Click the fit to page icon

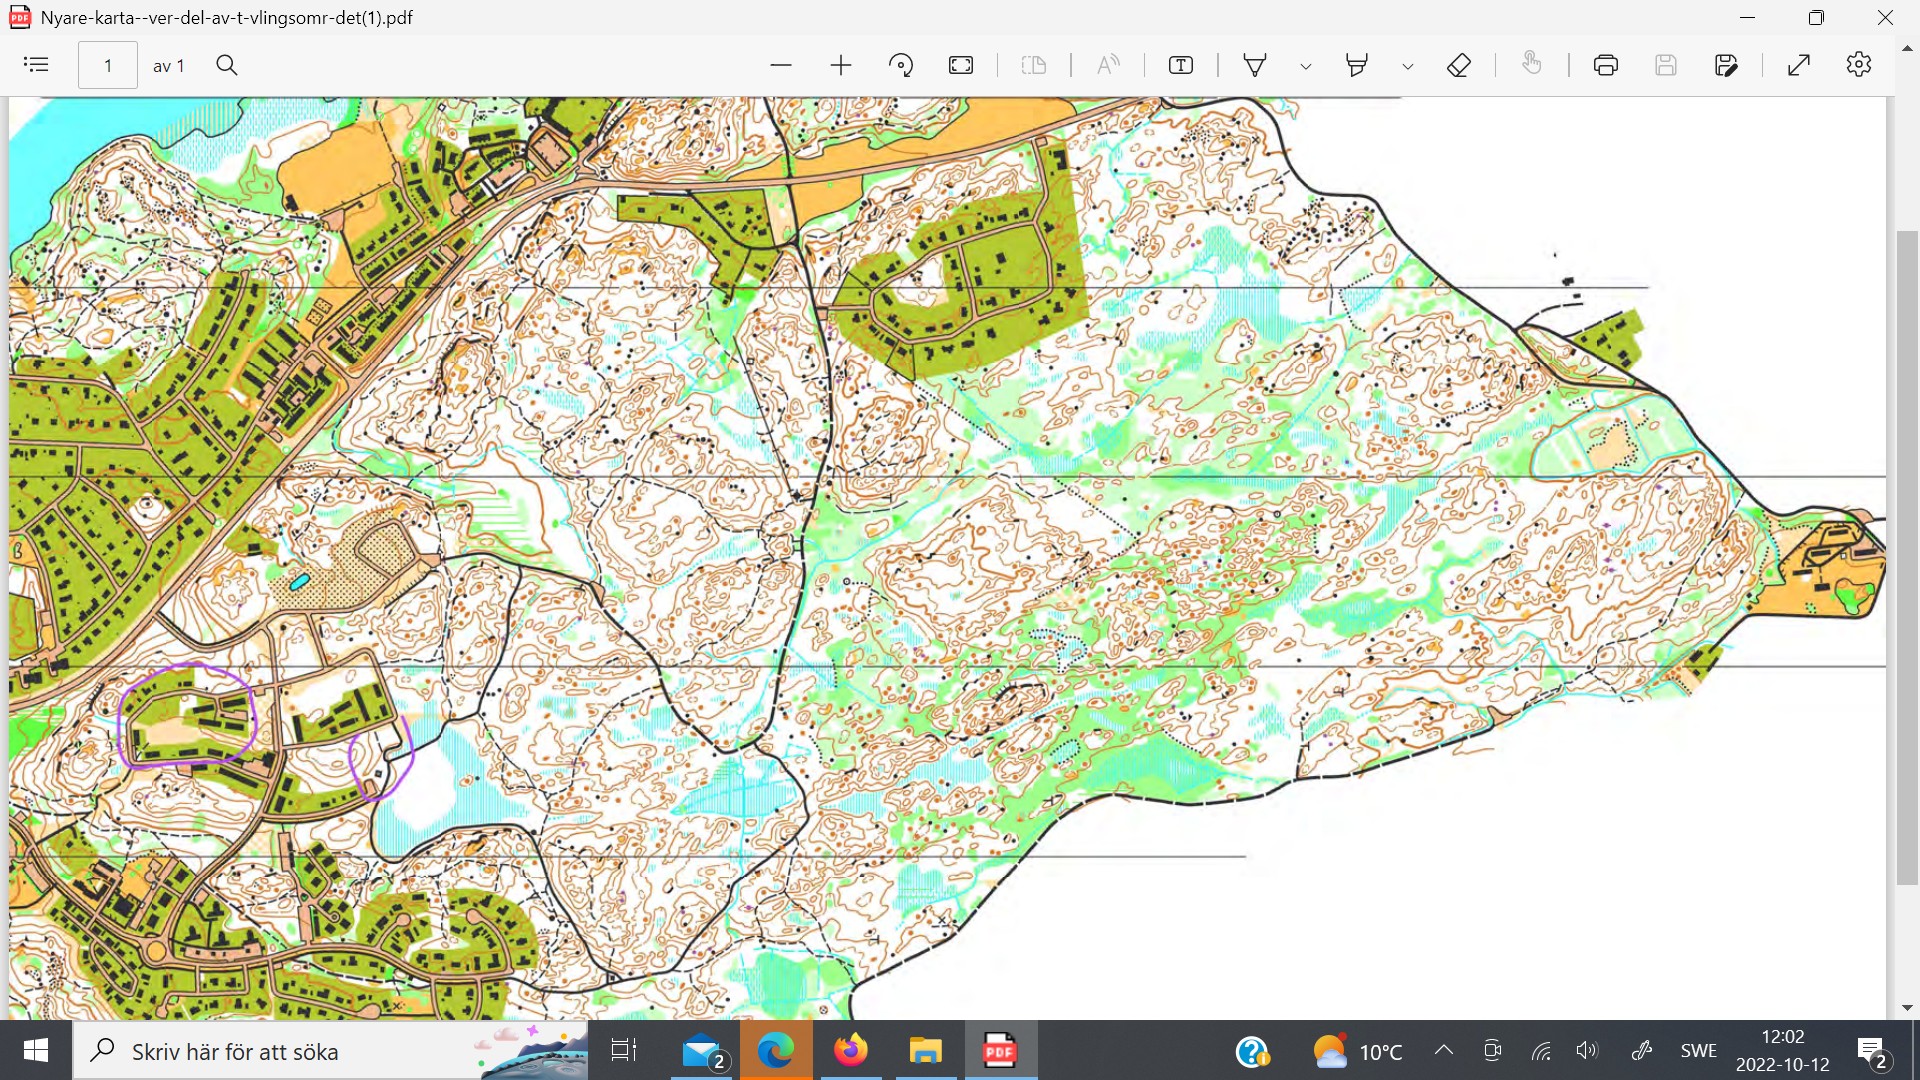961,65
